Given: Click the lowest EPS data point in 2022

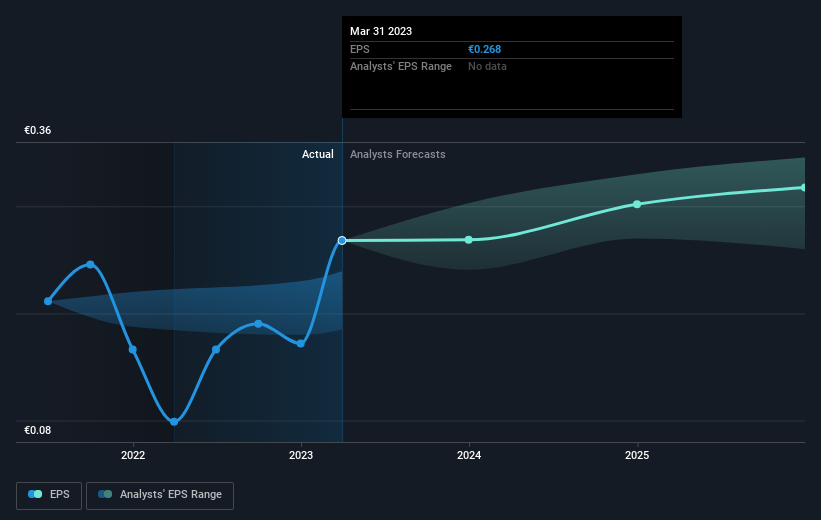Looking at the screenshot, I should coord(174,422).
